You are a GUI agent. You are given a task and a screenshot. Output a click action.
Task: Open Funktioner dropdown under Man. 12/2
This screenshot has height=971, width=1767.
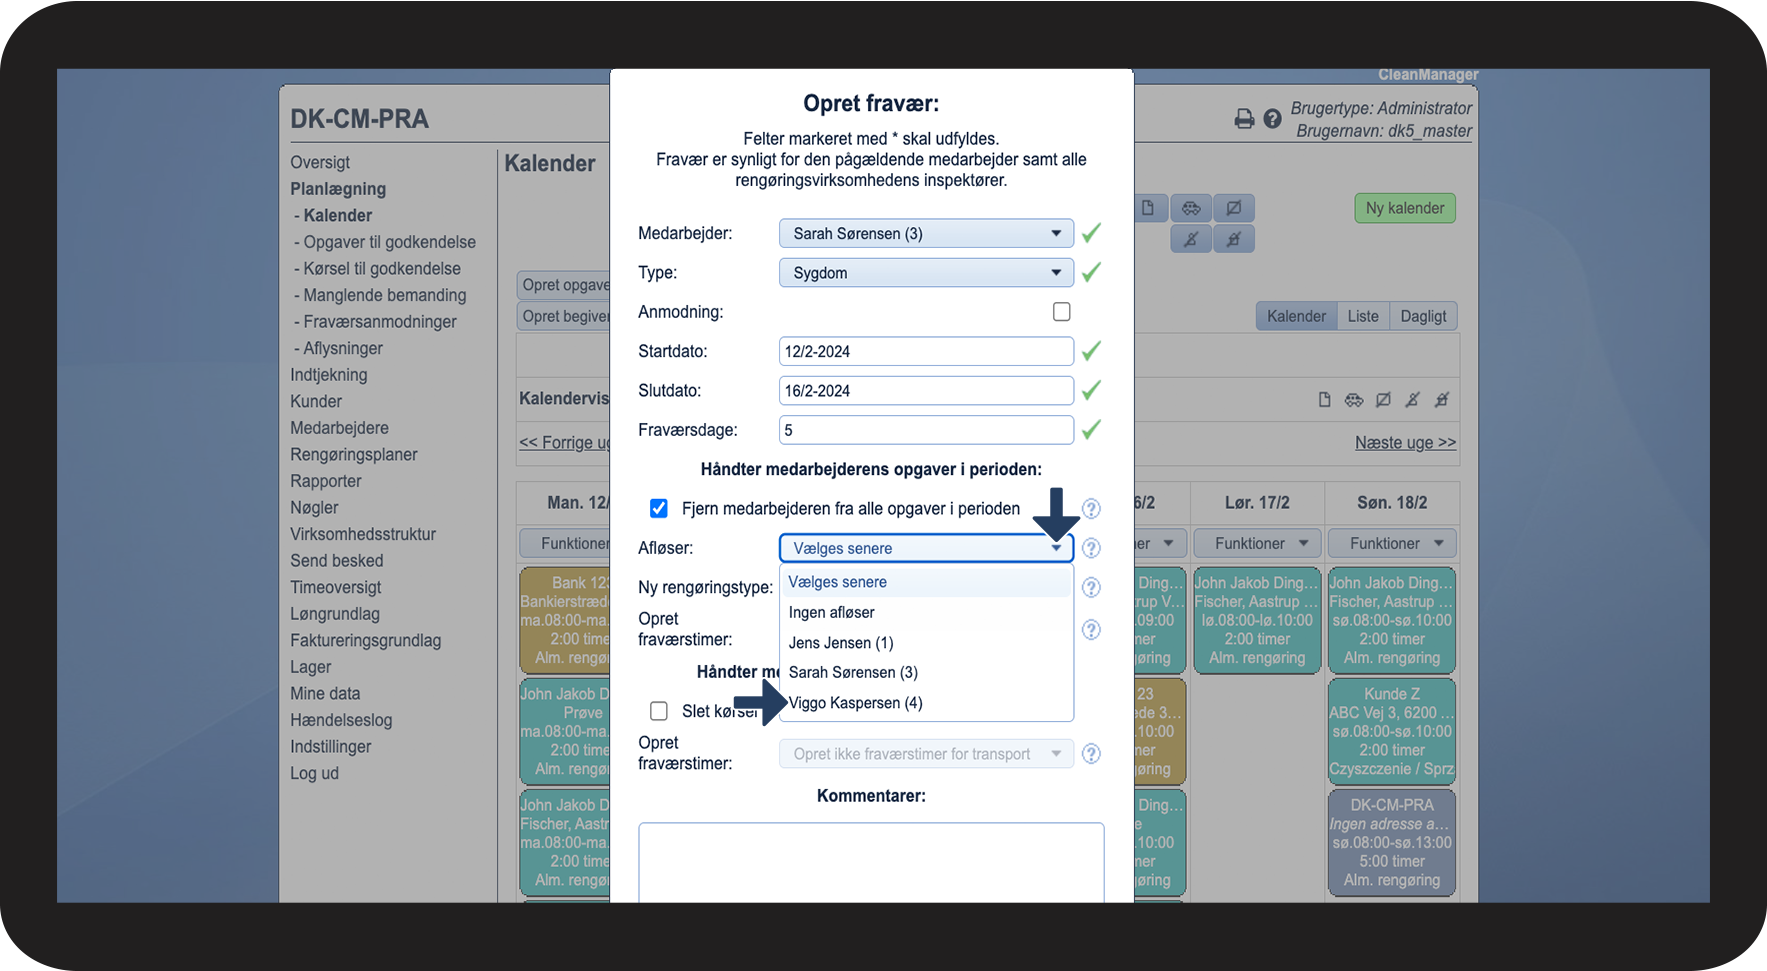point(565,544)
